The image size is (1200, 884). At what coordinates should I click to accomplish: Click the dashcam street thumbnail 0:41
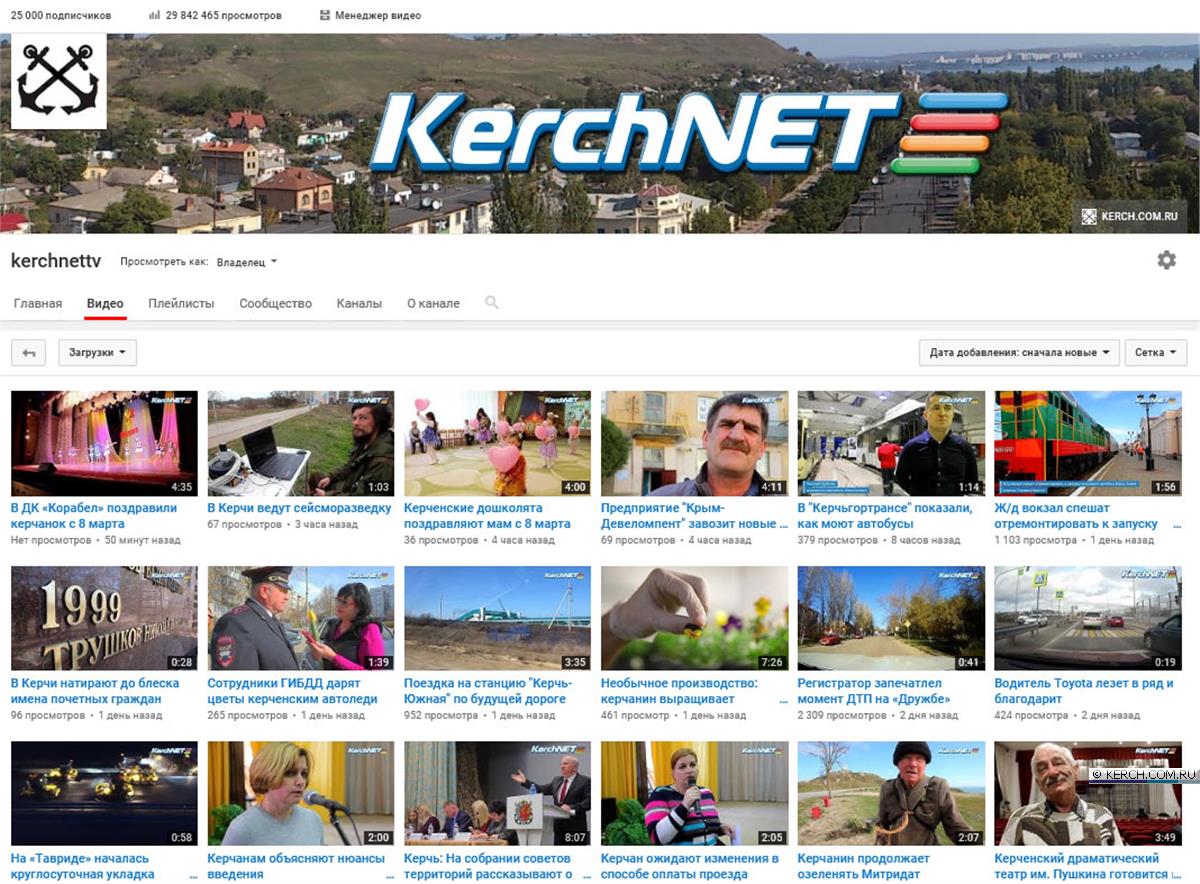pyautogui.click(x=891, y=619)
